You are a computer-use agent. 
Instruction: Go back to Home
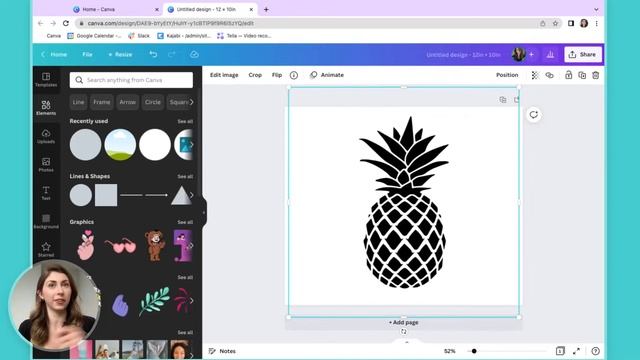(54, 54)
